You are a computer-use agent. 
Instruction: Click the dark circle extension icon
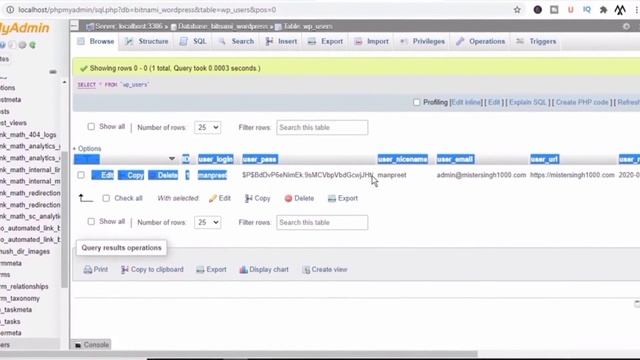[538, 10]
